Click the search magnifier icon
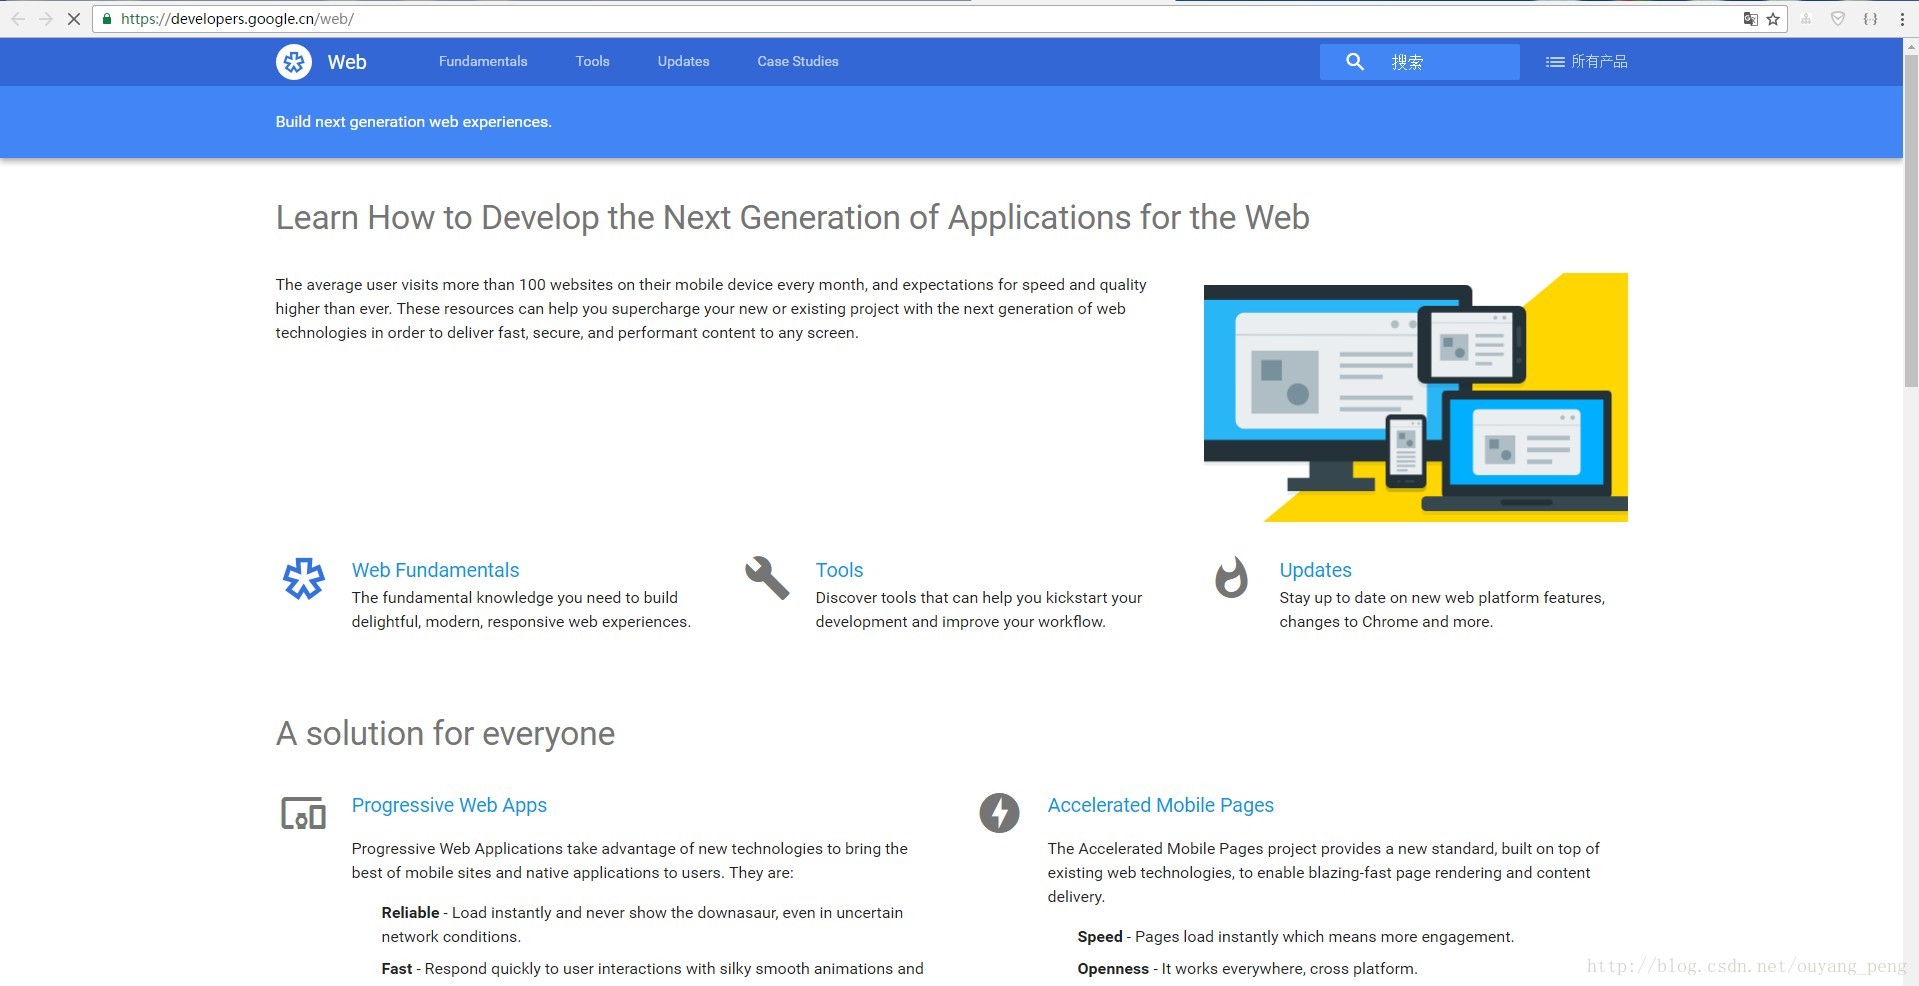The height and width of the screenshot is (986, 1919). [x=1355, y=62]
